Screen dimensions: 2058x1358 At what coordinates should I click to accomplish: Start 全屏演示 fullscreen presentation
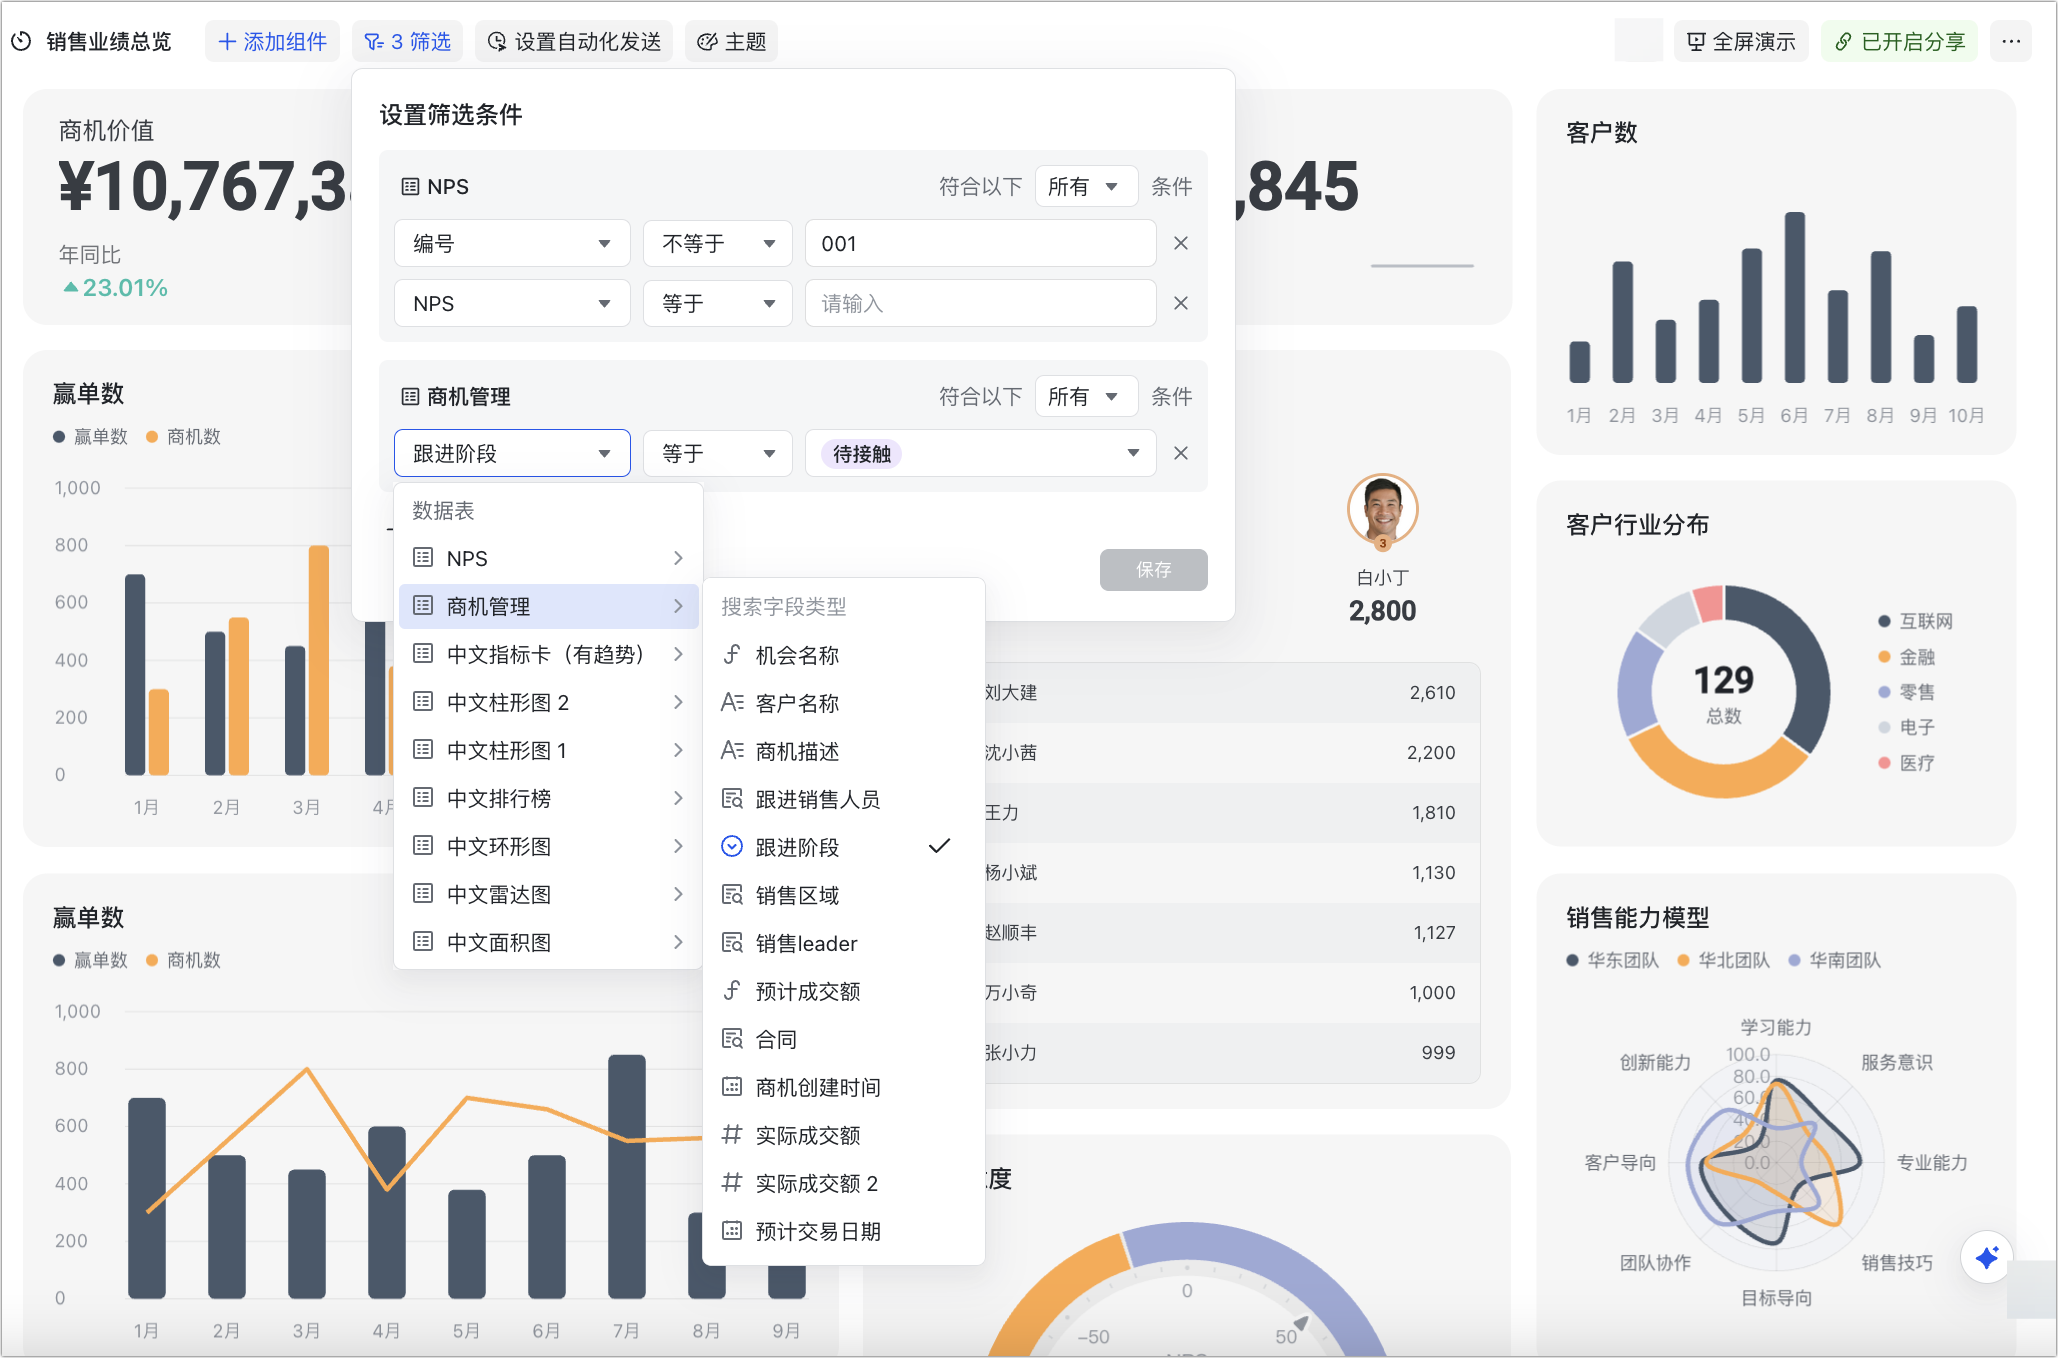(1741, 42)
